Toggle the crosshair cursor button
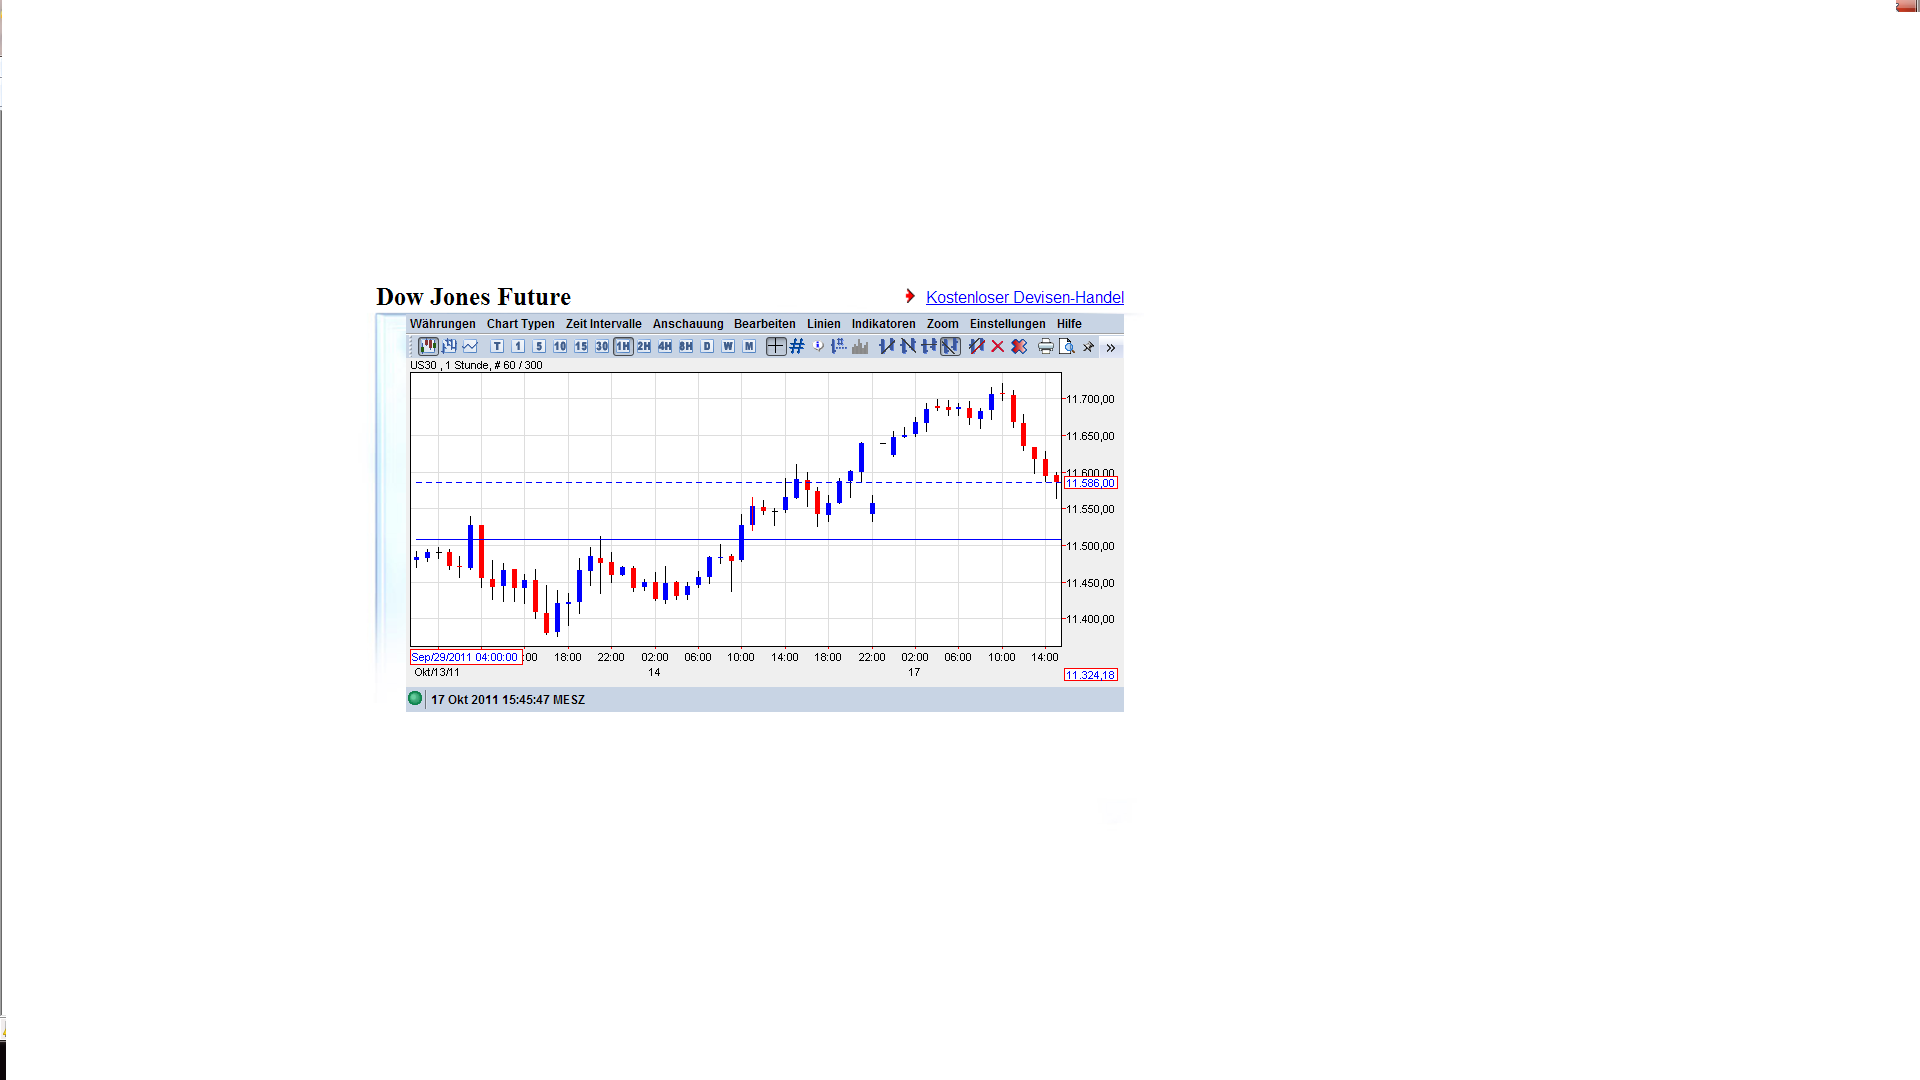This screenshot has width=1920, height=1080. [776, 346]
